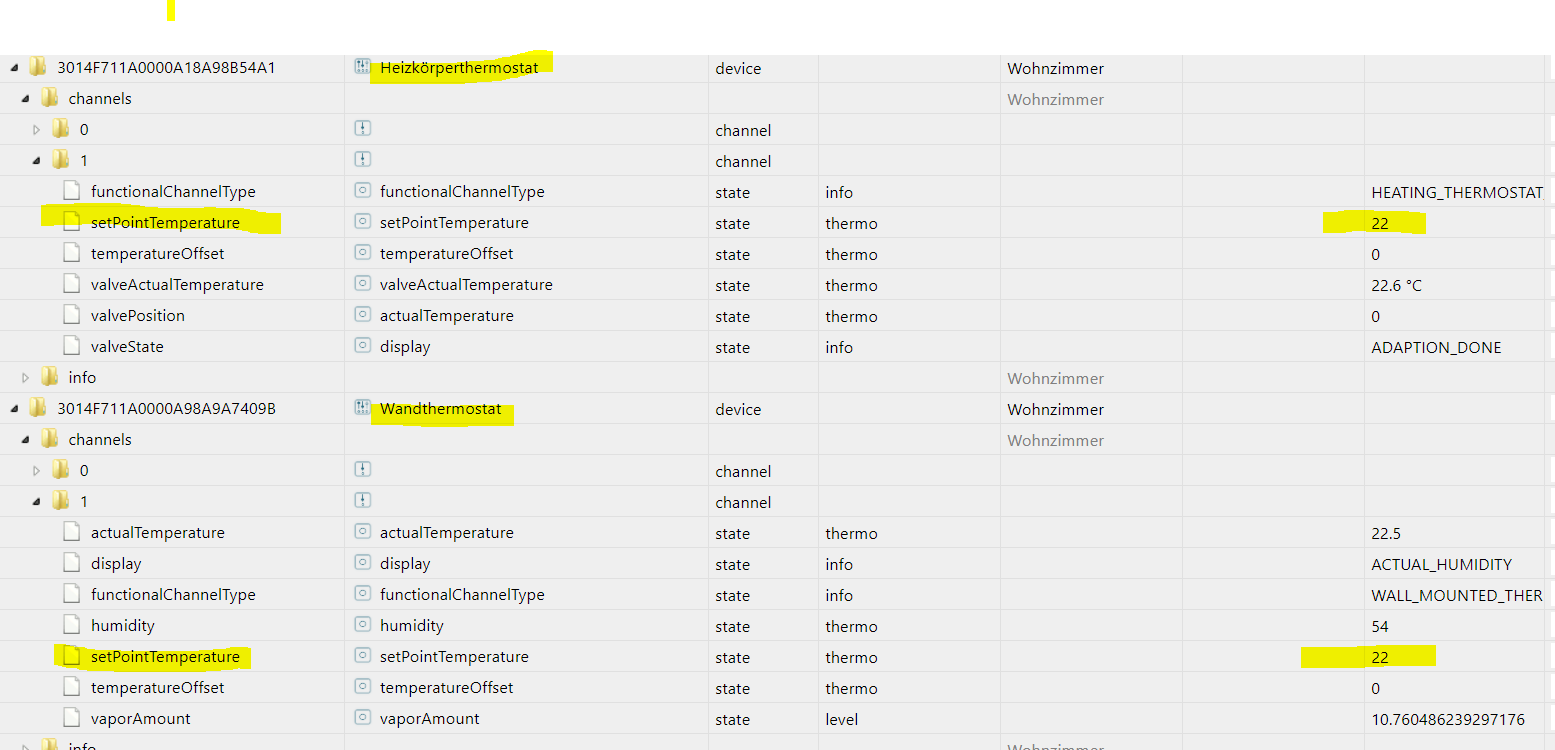
Task: Select setPointTemperature ID under Wandthermostat
Action: (165, 656)
